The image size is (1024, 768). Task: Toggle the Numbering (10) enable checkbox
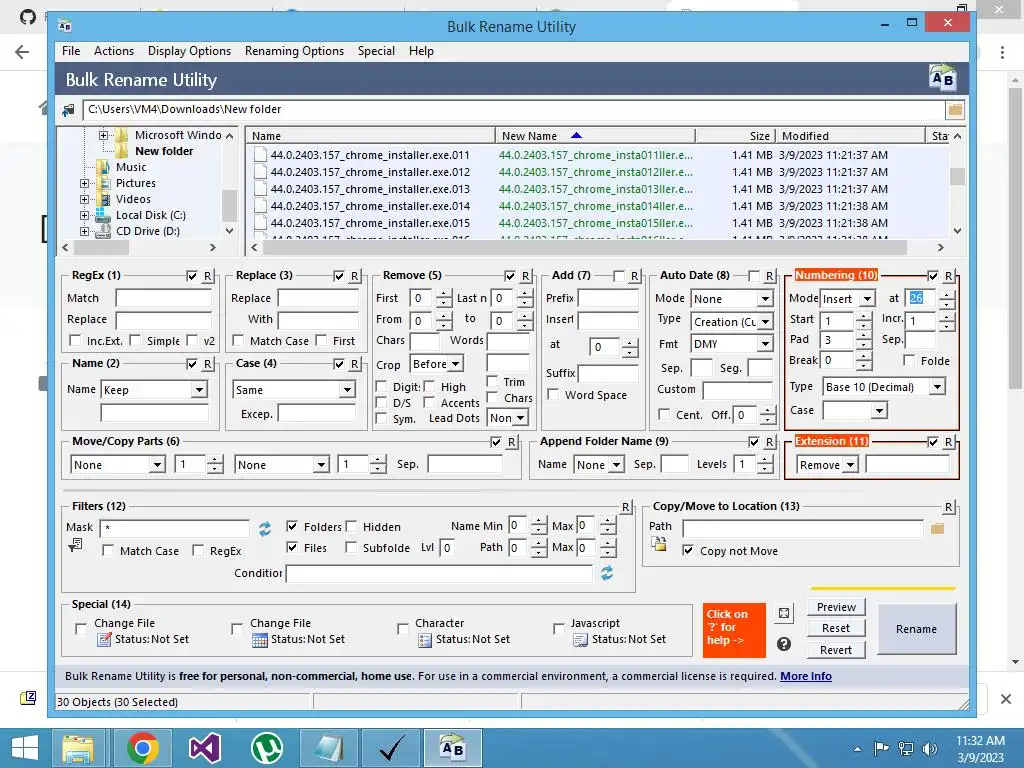pos(933,276)
